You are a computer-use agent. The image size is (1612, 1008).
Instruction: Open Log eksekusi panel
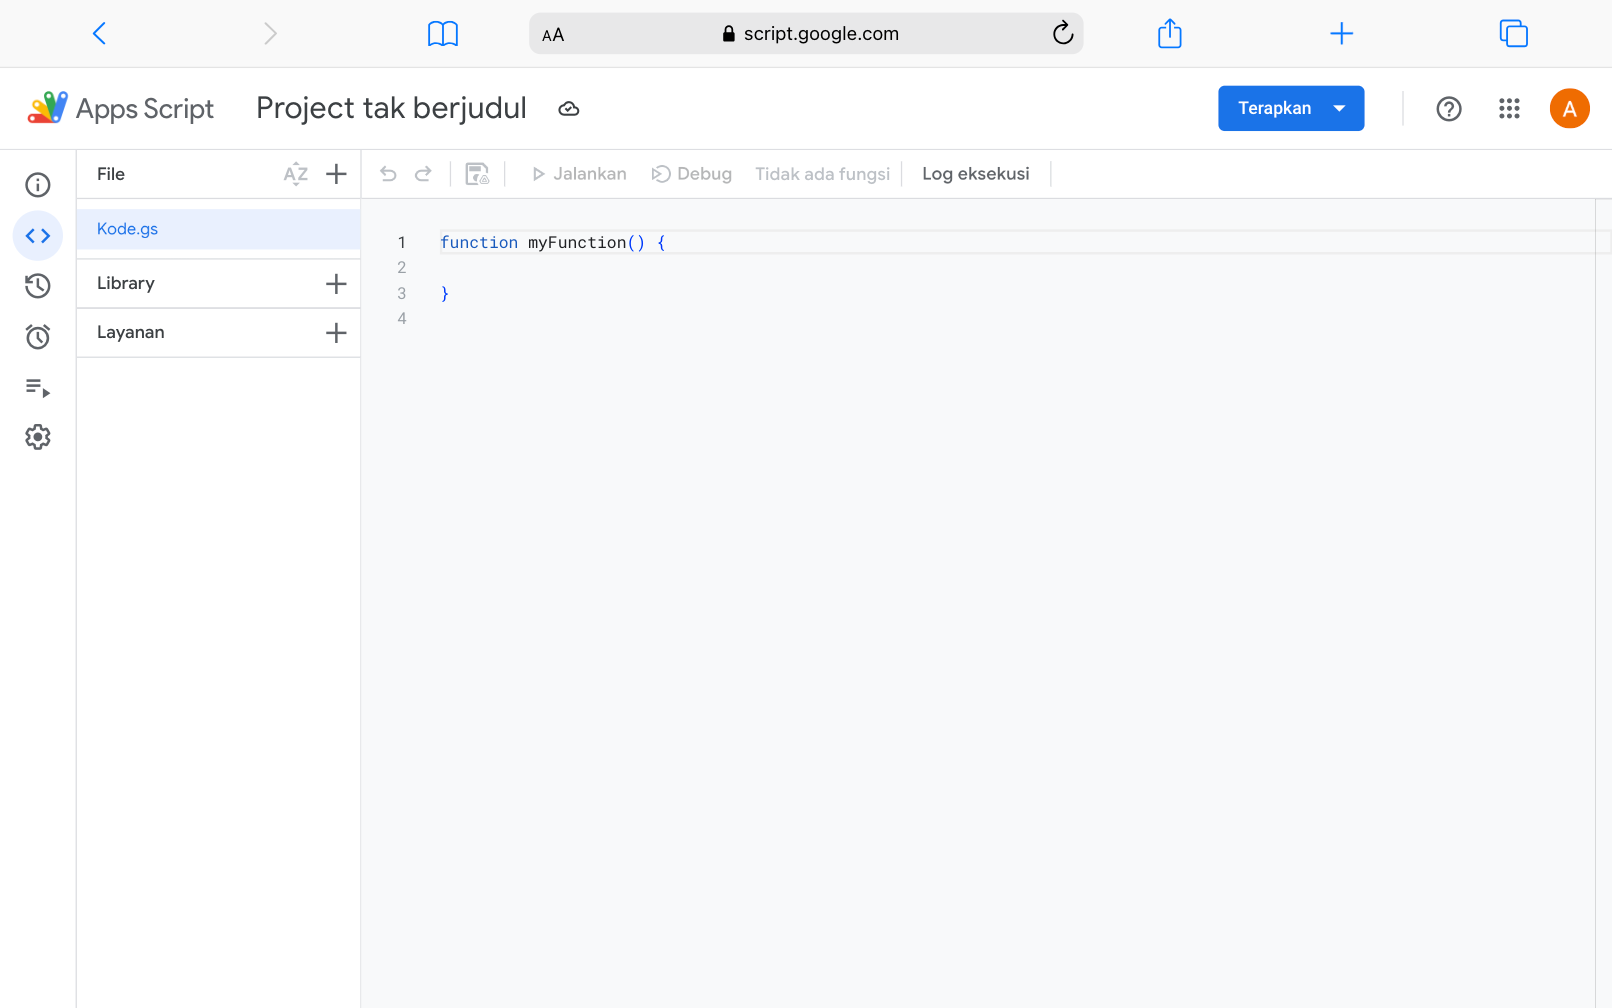(x=975, y=174)
